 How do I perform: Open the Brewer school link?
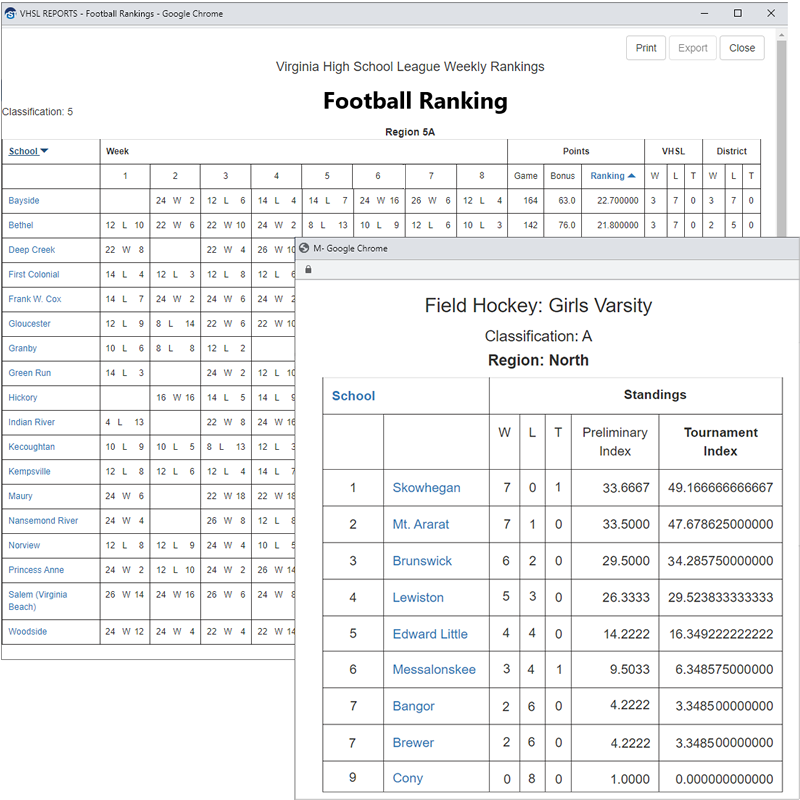[x=413, y=743]
